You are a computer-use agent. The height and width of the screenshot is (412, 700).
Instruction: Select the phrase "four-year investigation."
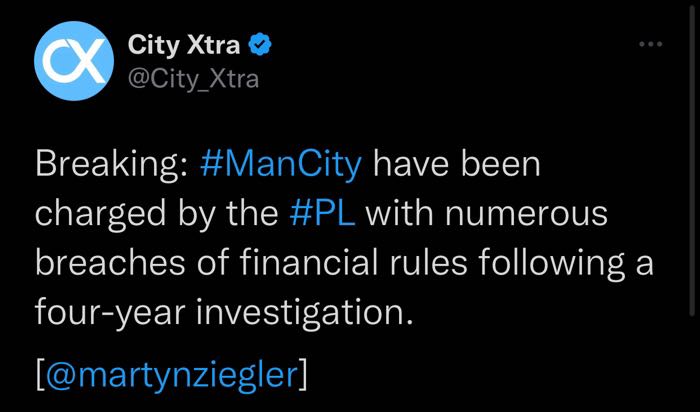(223, 313)
